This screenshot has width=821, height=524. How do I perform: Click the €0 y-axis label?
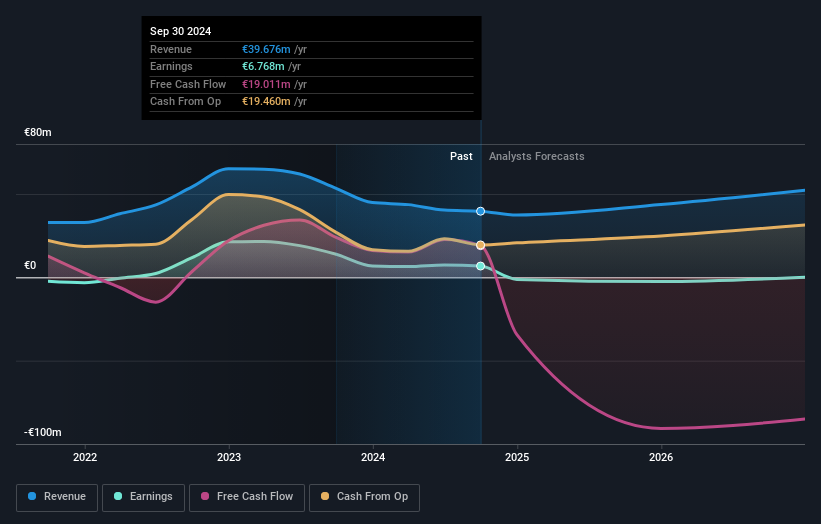(30, 265)
